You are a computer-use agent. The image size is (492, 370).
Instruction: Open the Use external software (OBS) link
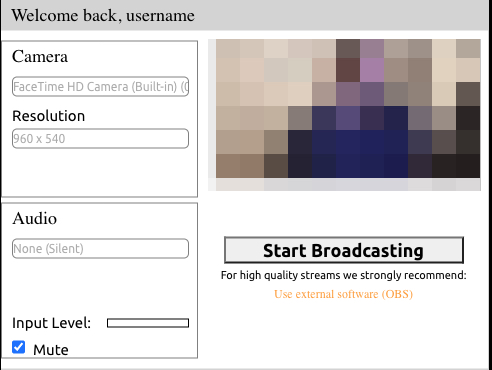(343, 294)
